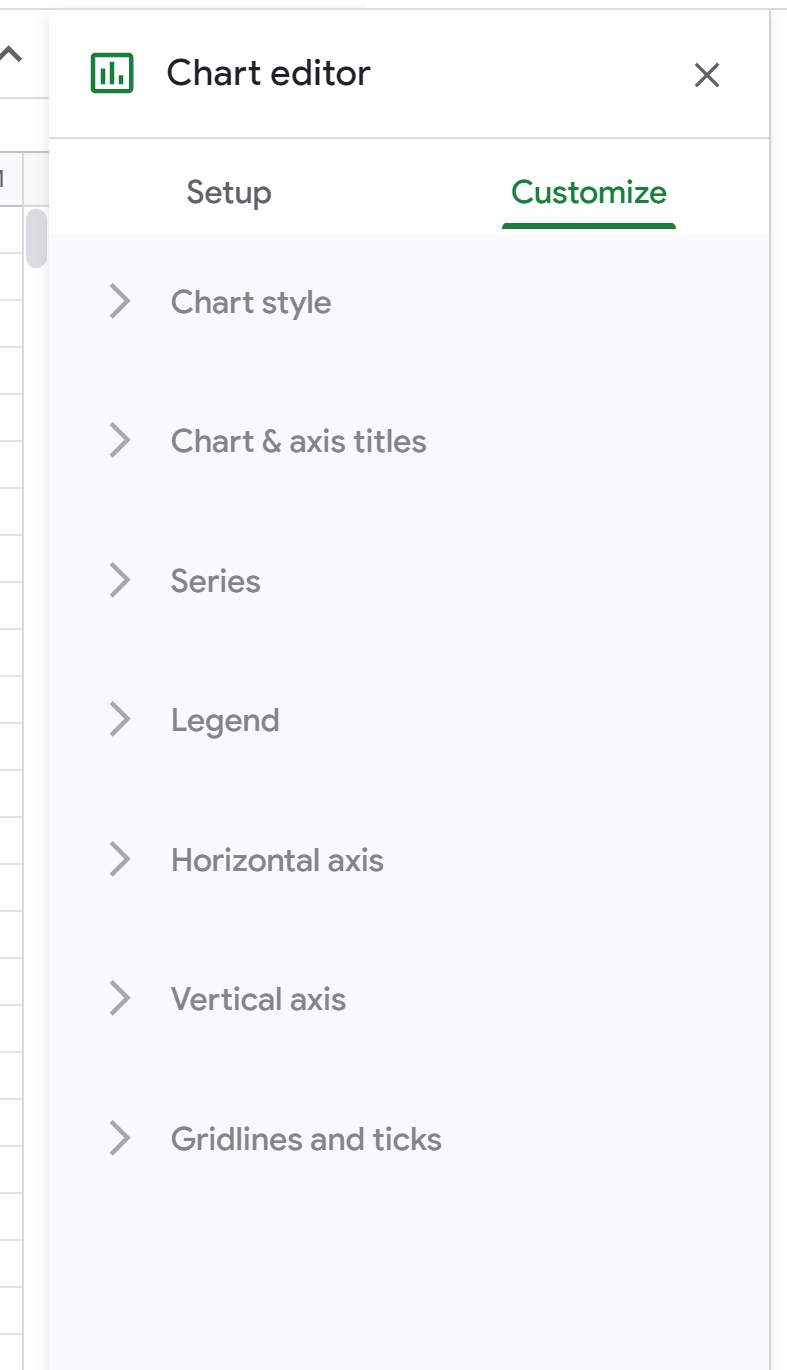Open the Vertical axis settings
787x1370 pixels.
click(258, 998)
